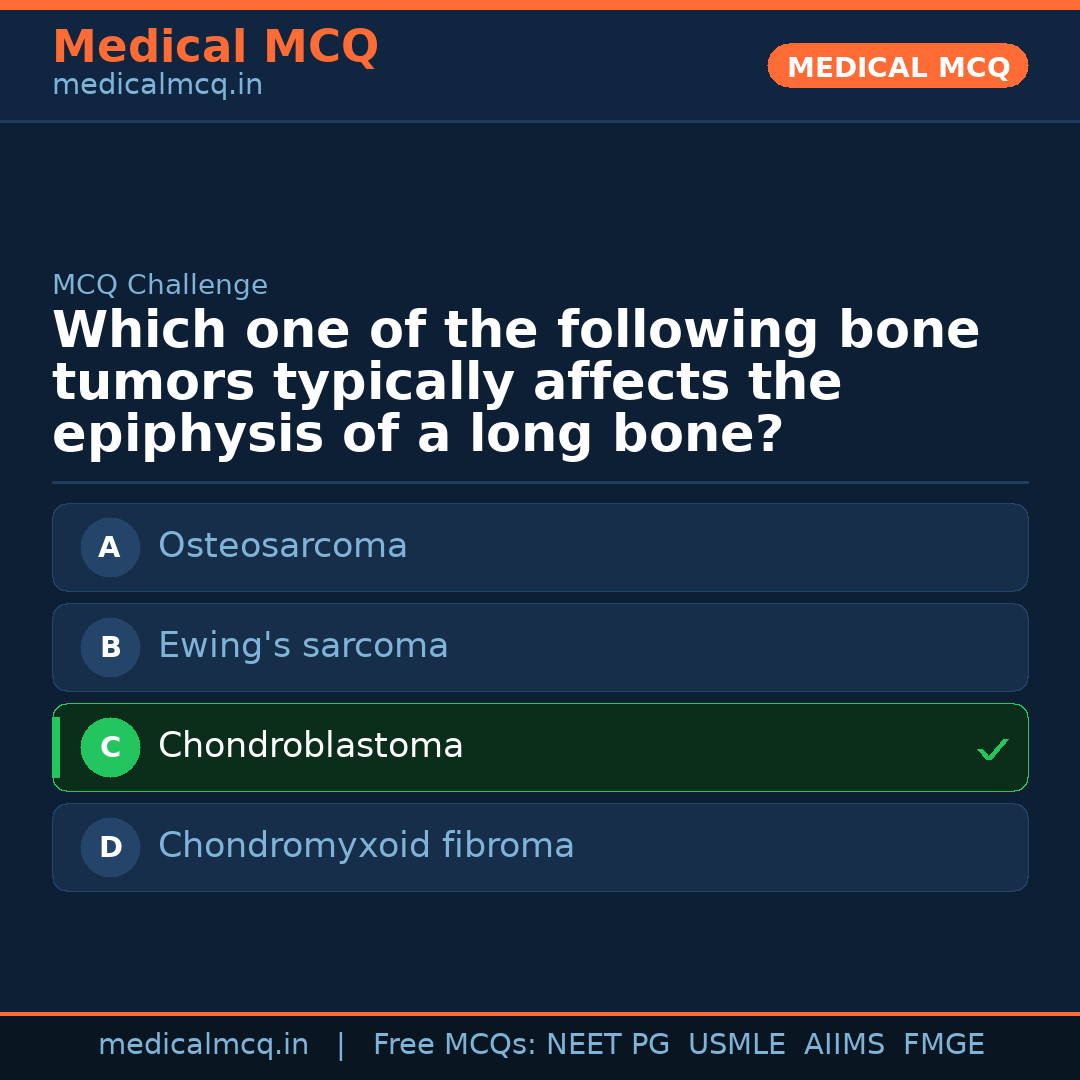Viewport: 1080px width, 1080px height.
Task: Click the Medical MCQ title logo
Action: click(x=215, y=47)
